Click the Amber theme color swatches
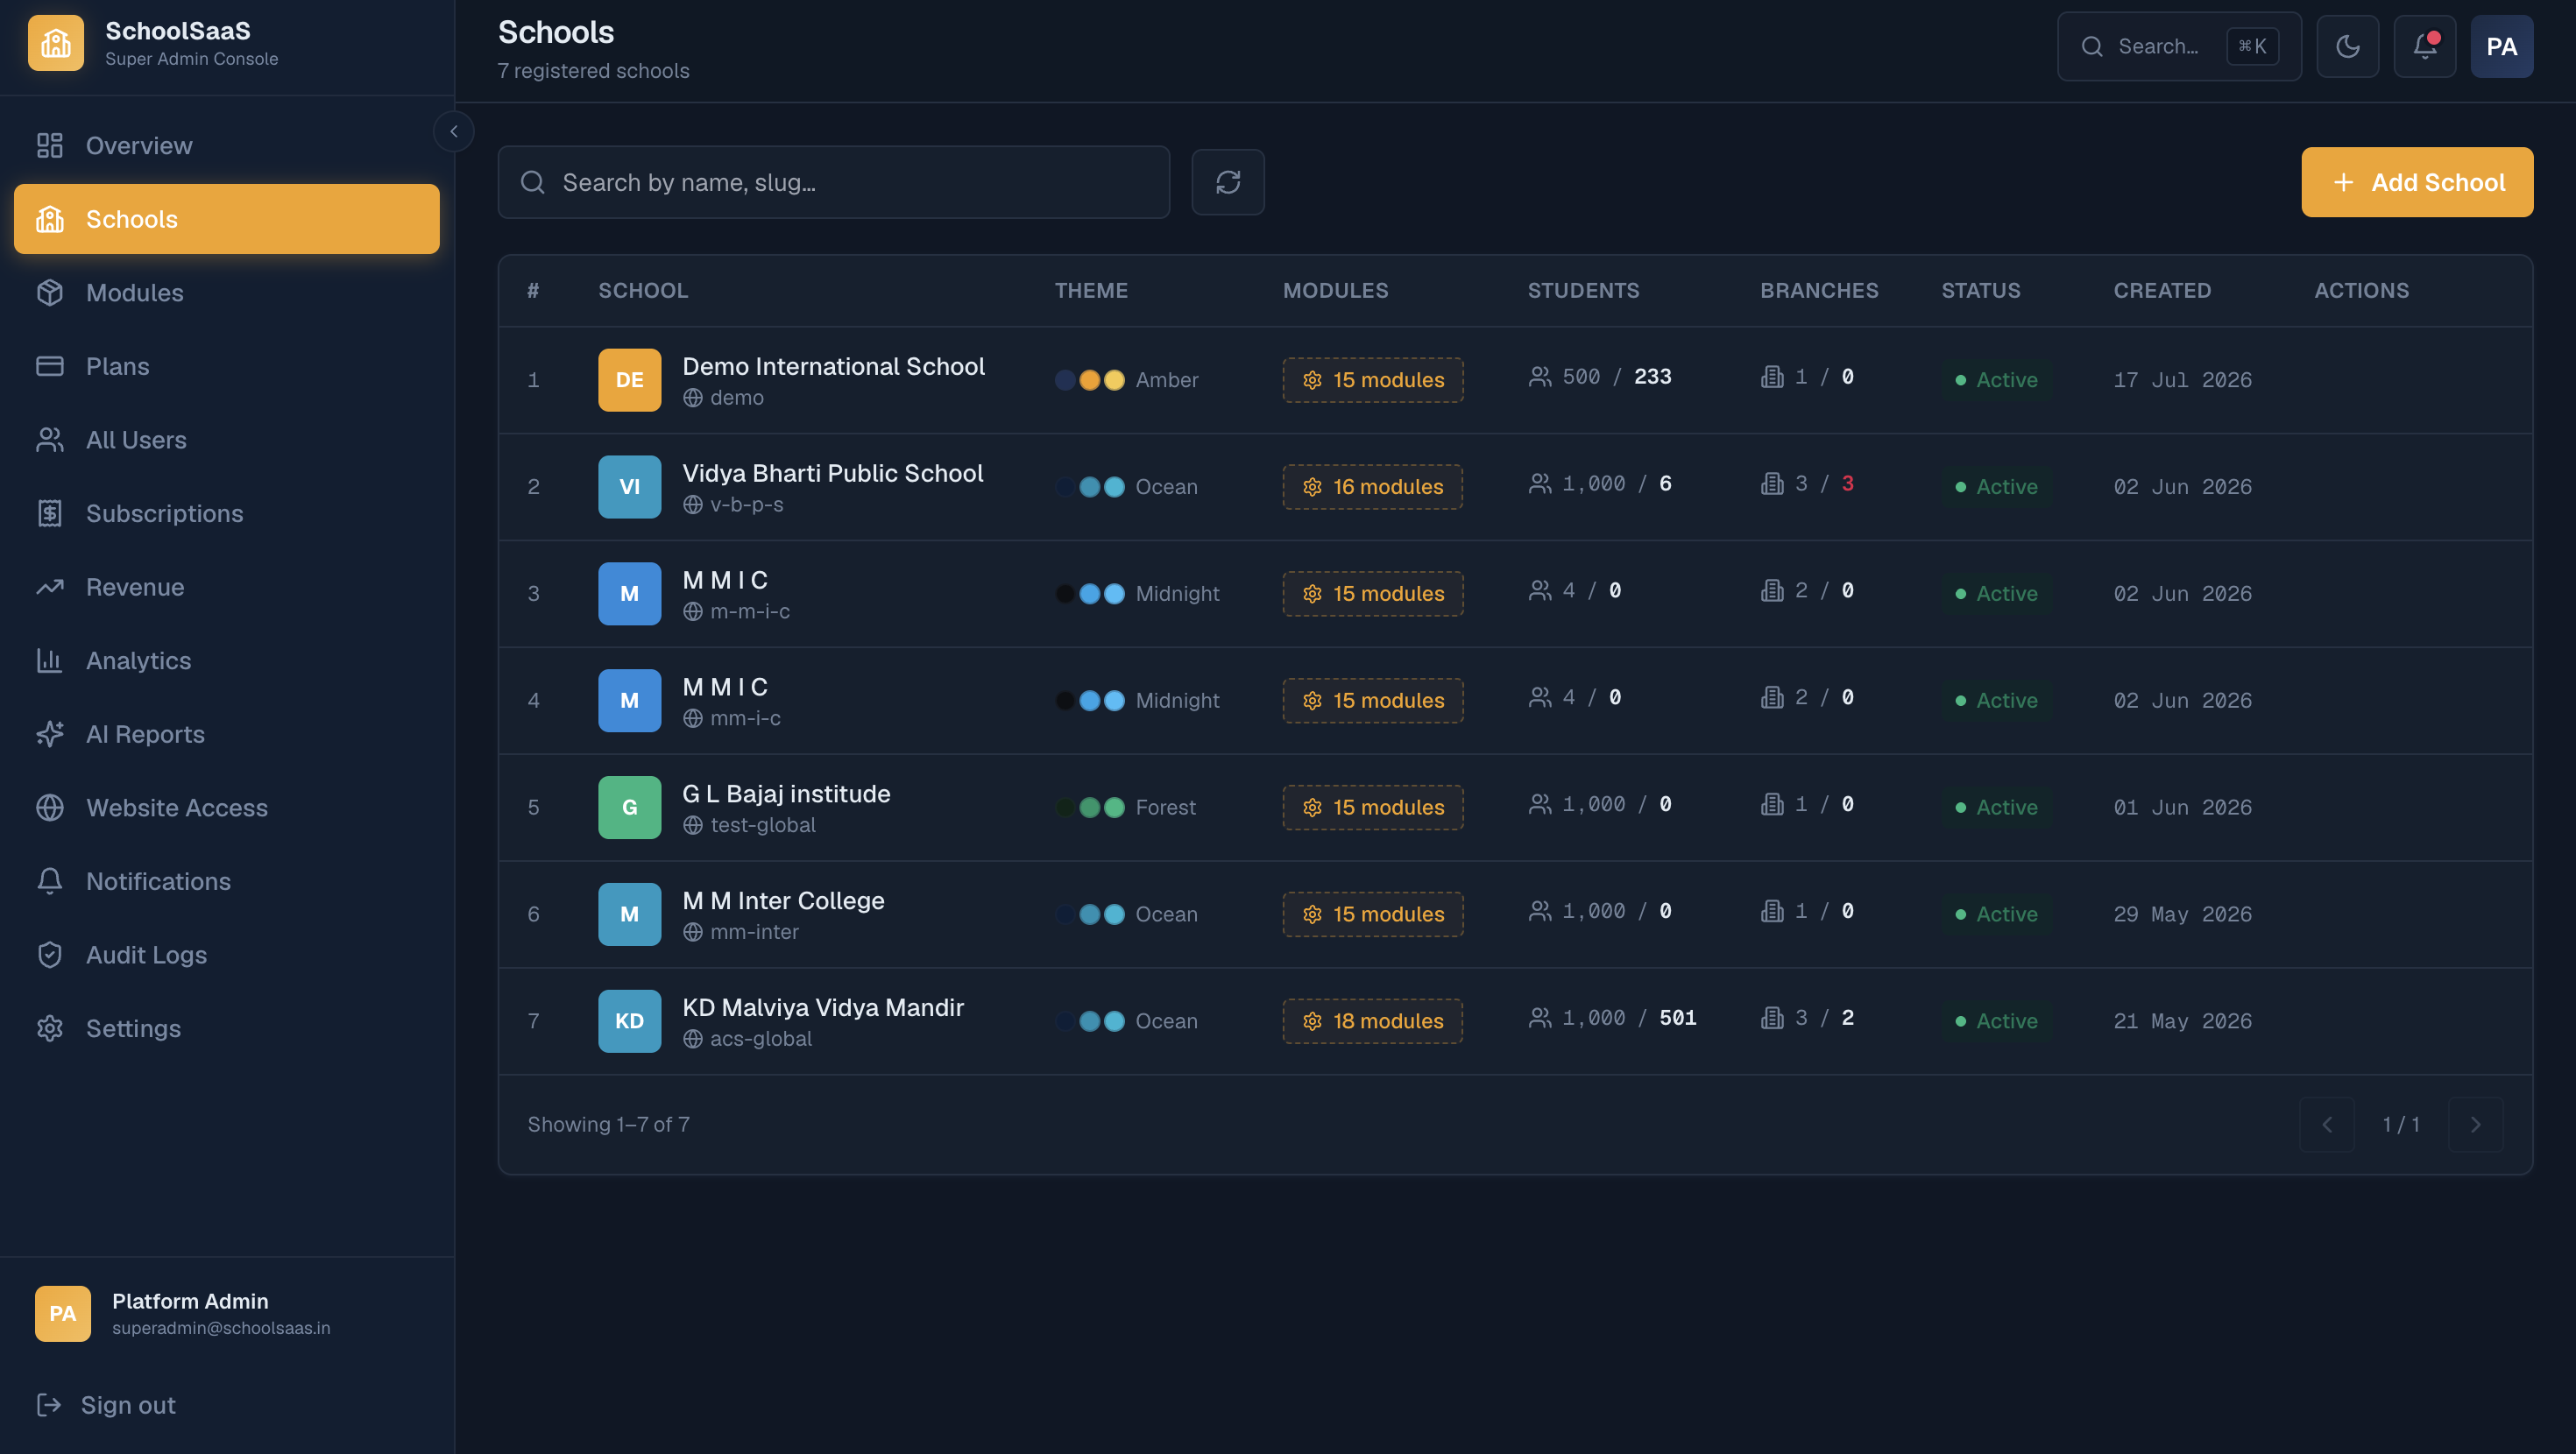Viewport: 2576px width, 1454px height. pos(1090,380)
